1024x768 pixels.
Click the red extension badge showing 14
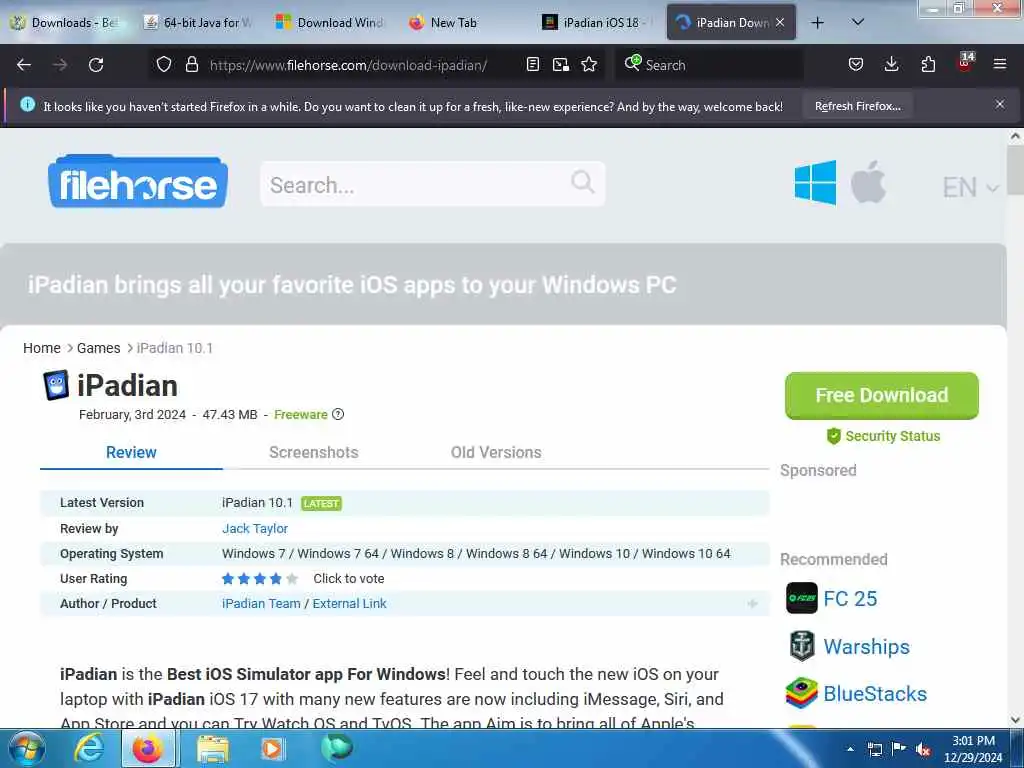coord(965,62)
